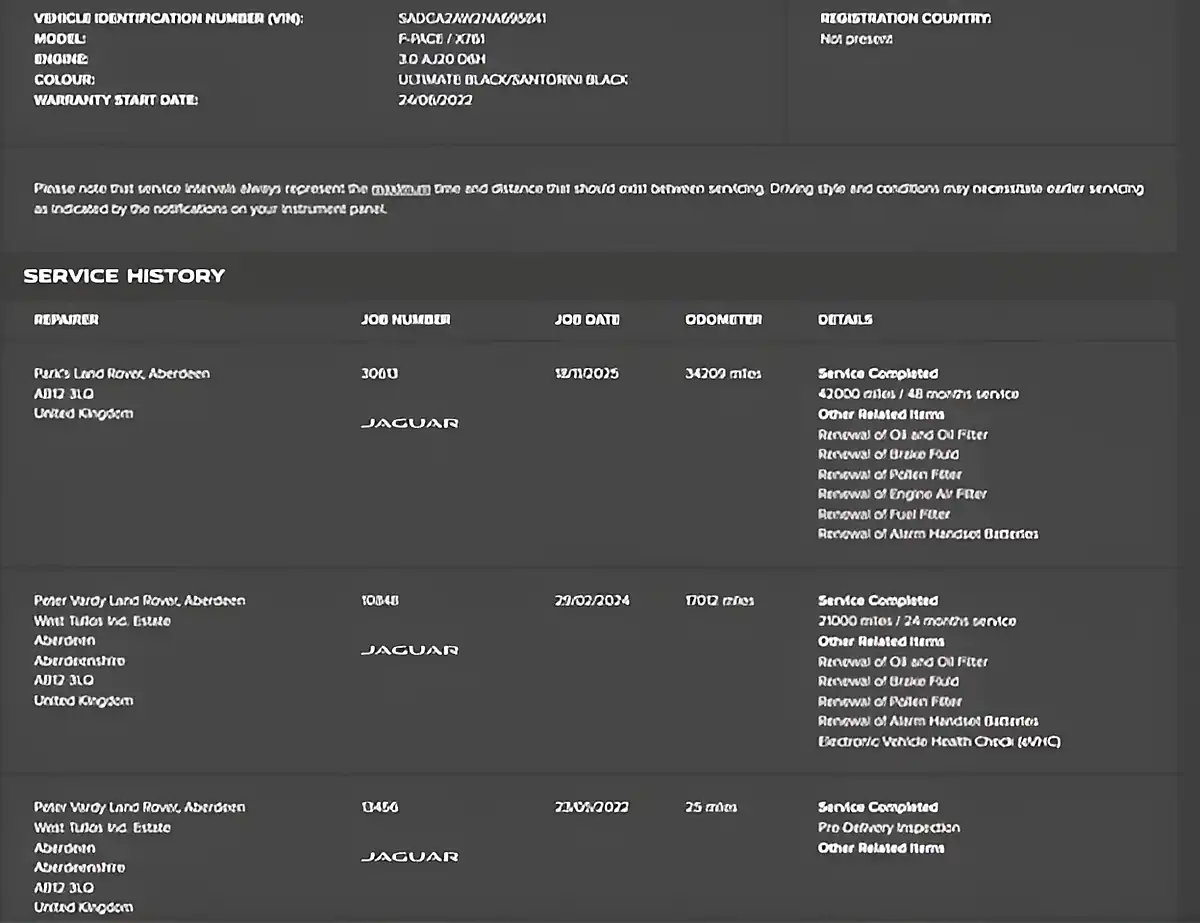Viewport: 1200px width, 923px height.
Task: Click Electronic Vehicle Health Check (eVHC) item
Action: [939, 742]
